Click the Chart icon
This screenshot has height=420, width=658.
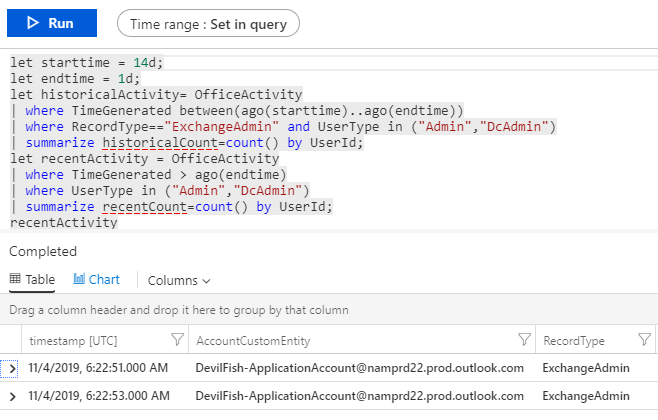pyautogui.click(x=80, y=280)
